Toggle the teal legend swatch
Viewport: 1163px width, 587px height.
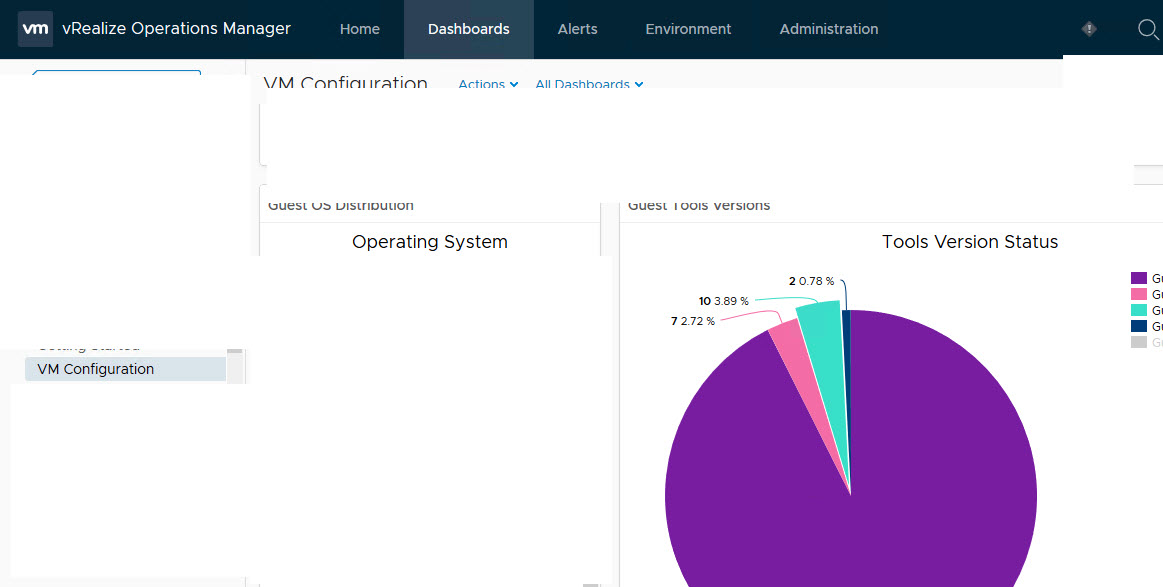click(x=1138, y=310)
